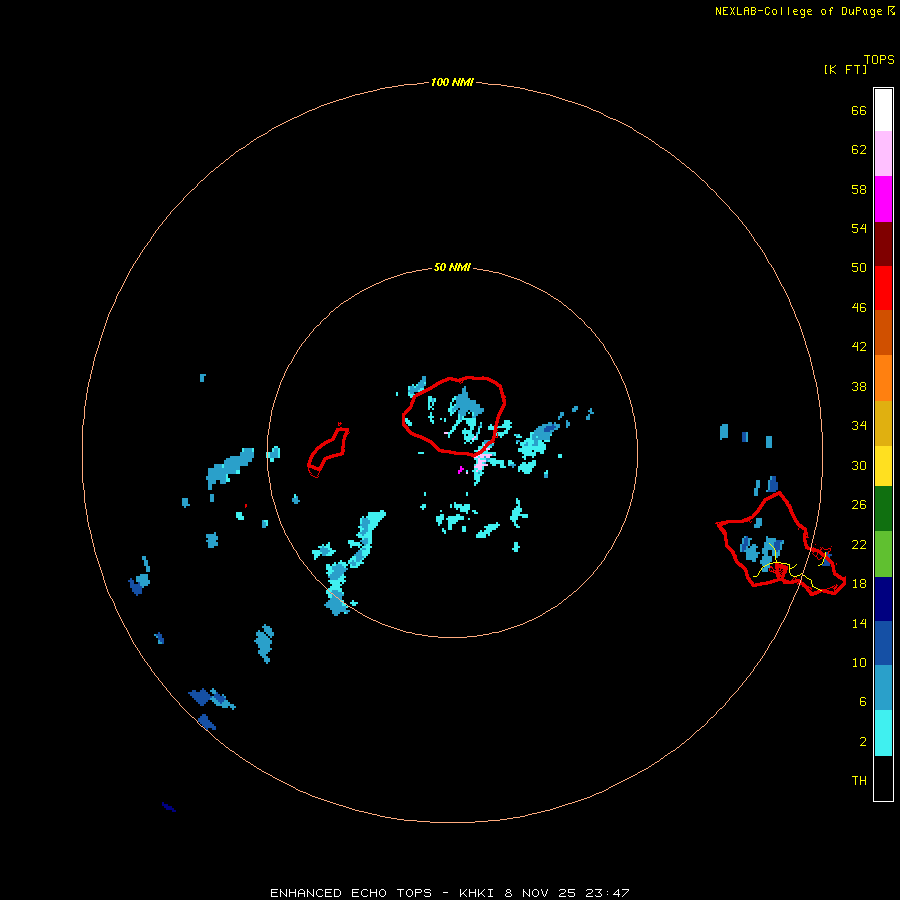The height and width of the screenshot is (900, 900).
Task: Click the 100 NMI range ring label
Action: [x=452, y=82]
